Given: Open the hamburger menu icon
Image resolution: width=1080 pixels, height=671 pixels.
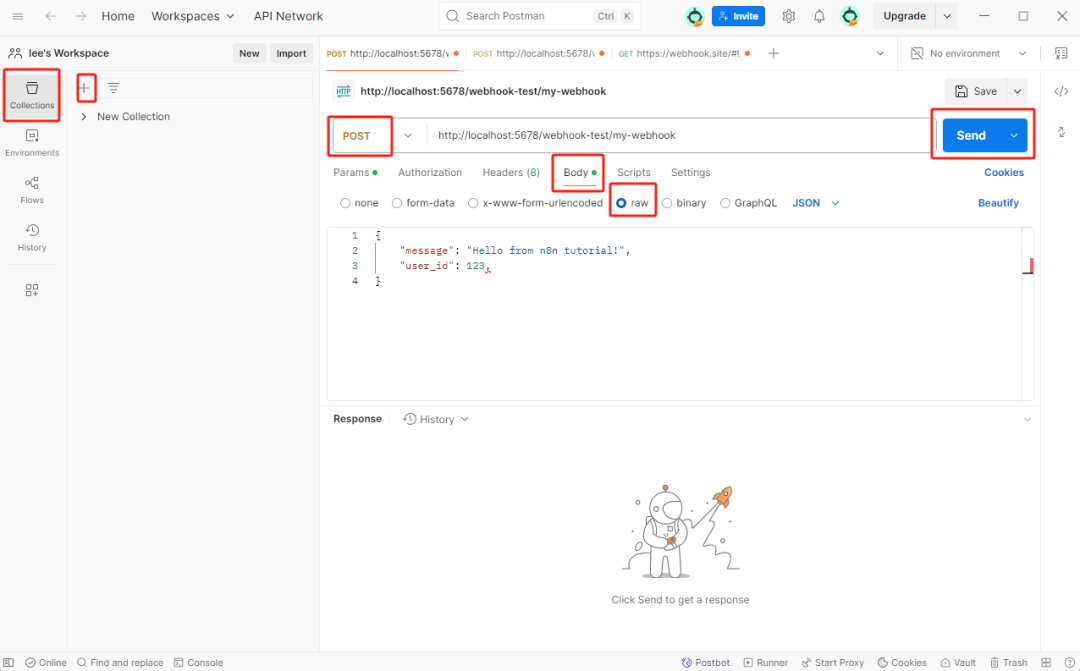Looking at the screenshot, I should (18, 16).
